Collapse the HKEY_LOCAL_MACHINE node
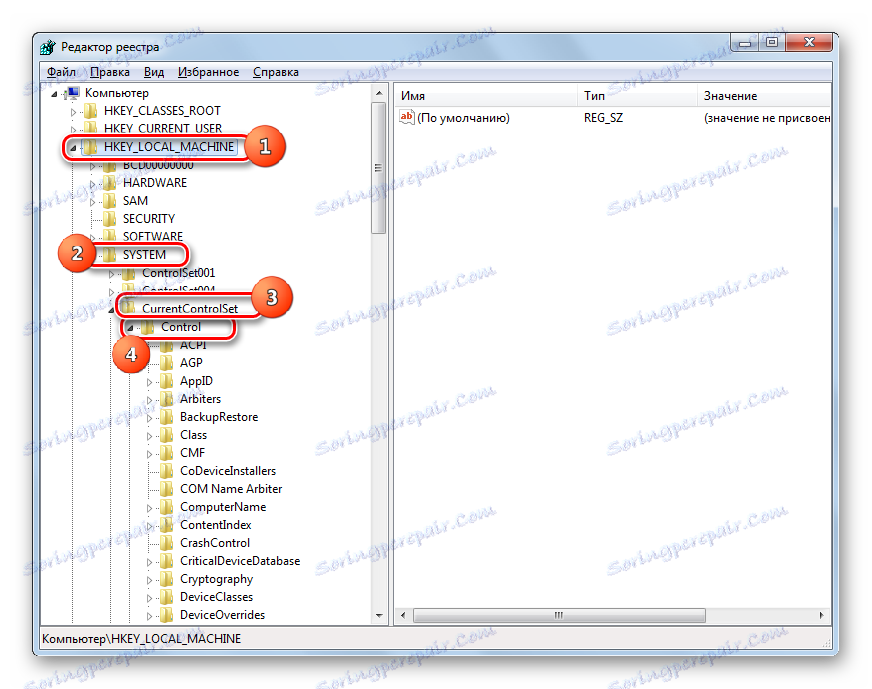 tap(75, 146)
